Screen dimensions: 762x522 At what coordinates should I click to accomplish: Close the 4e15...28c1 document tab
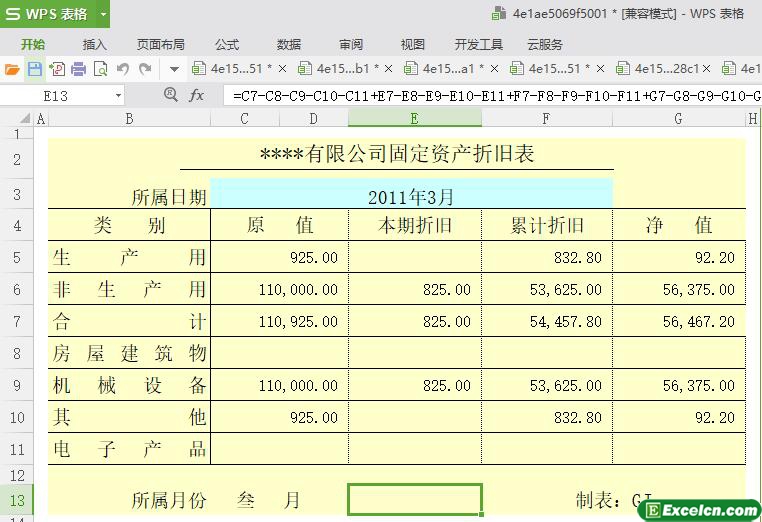pos(706,69)
